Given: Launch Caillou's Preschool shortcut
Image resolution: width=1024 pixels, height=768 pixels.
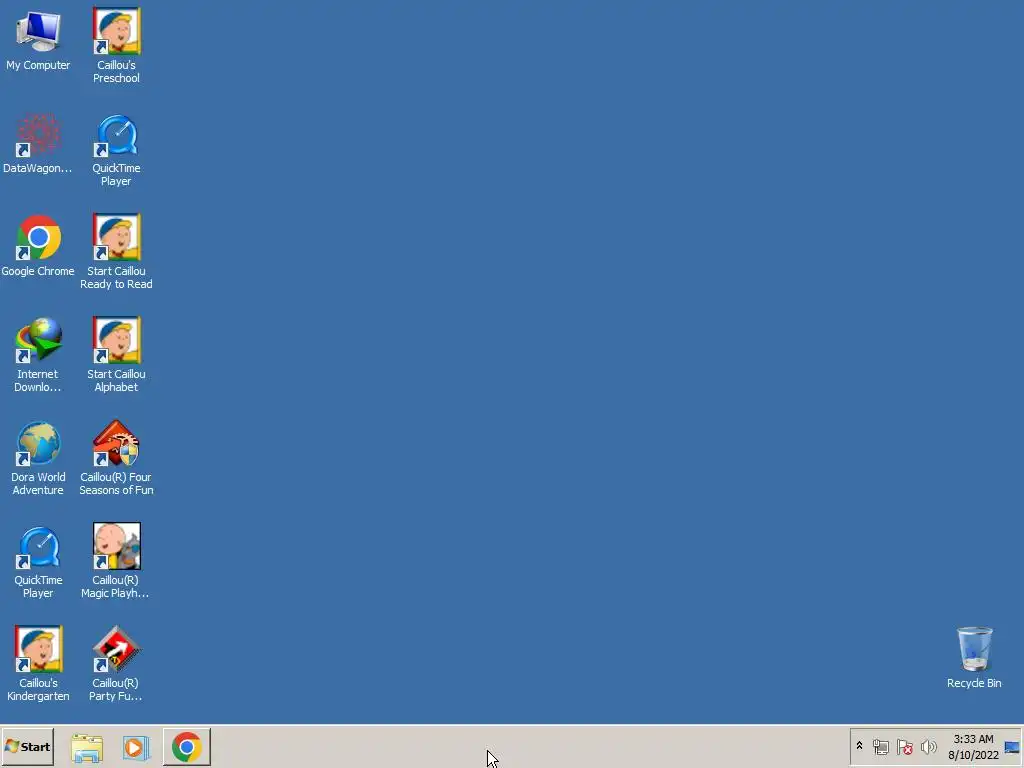Looking at the screenshot, I should coord(116,46).
